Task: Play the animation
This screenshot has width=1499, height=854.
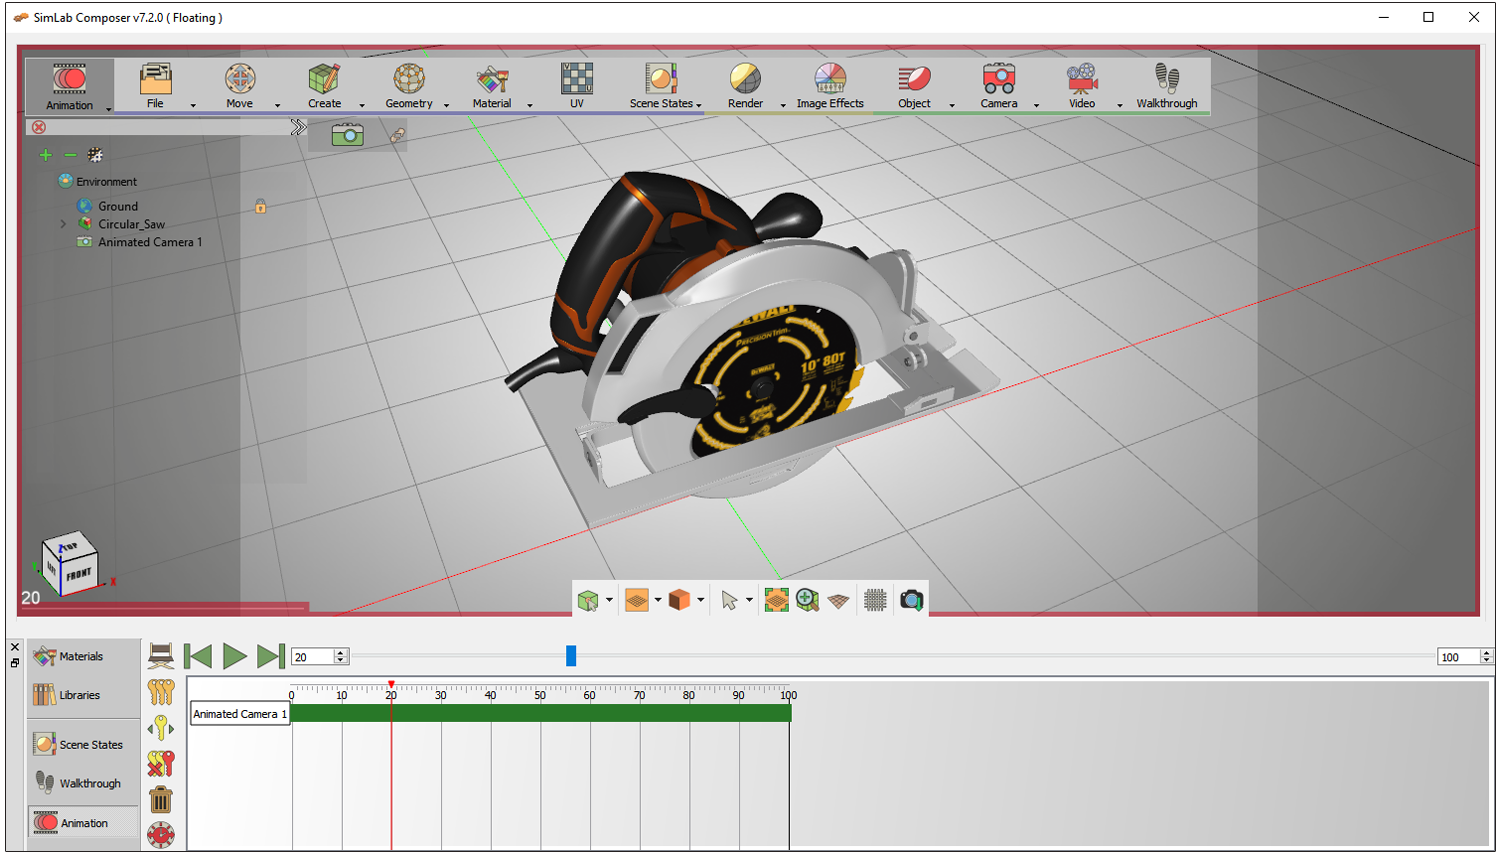Action: click(234, 656)
